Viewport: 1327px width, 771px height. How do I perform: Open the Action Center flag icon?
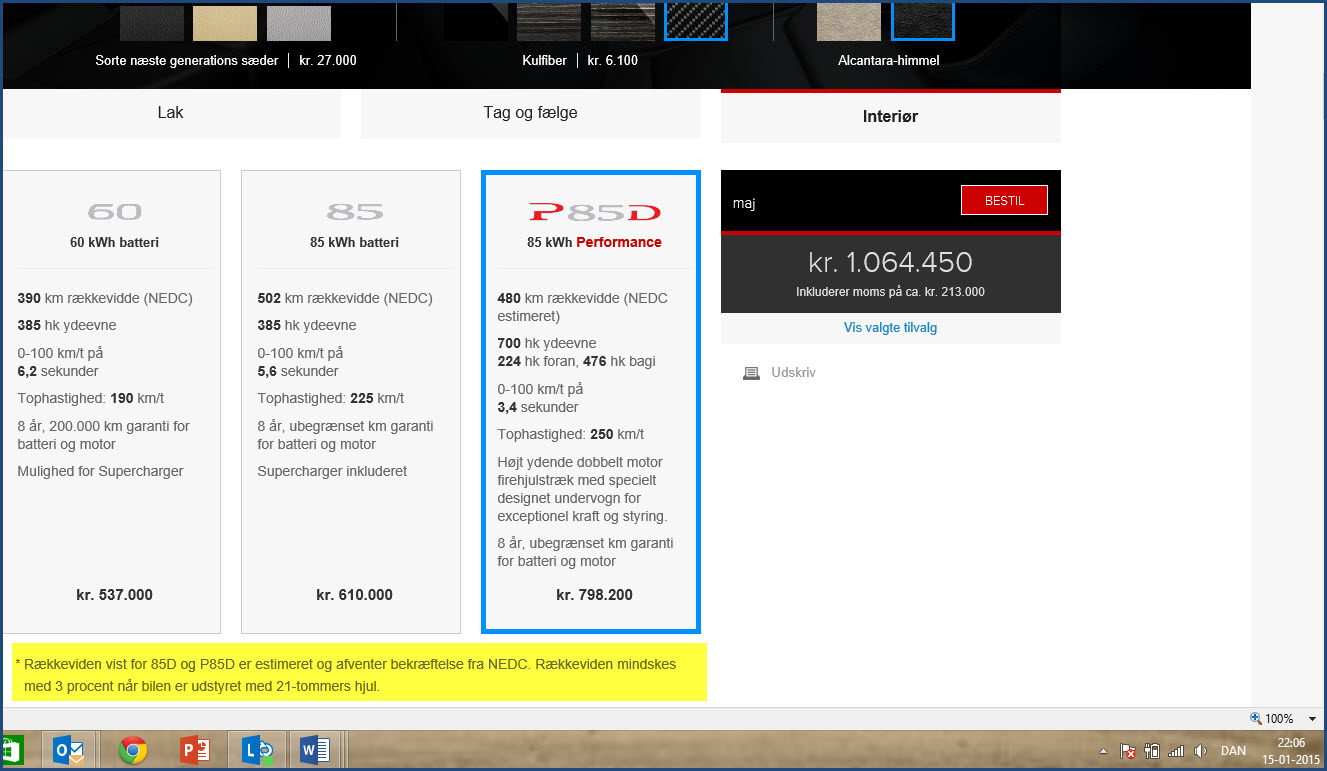(1128, 751)
